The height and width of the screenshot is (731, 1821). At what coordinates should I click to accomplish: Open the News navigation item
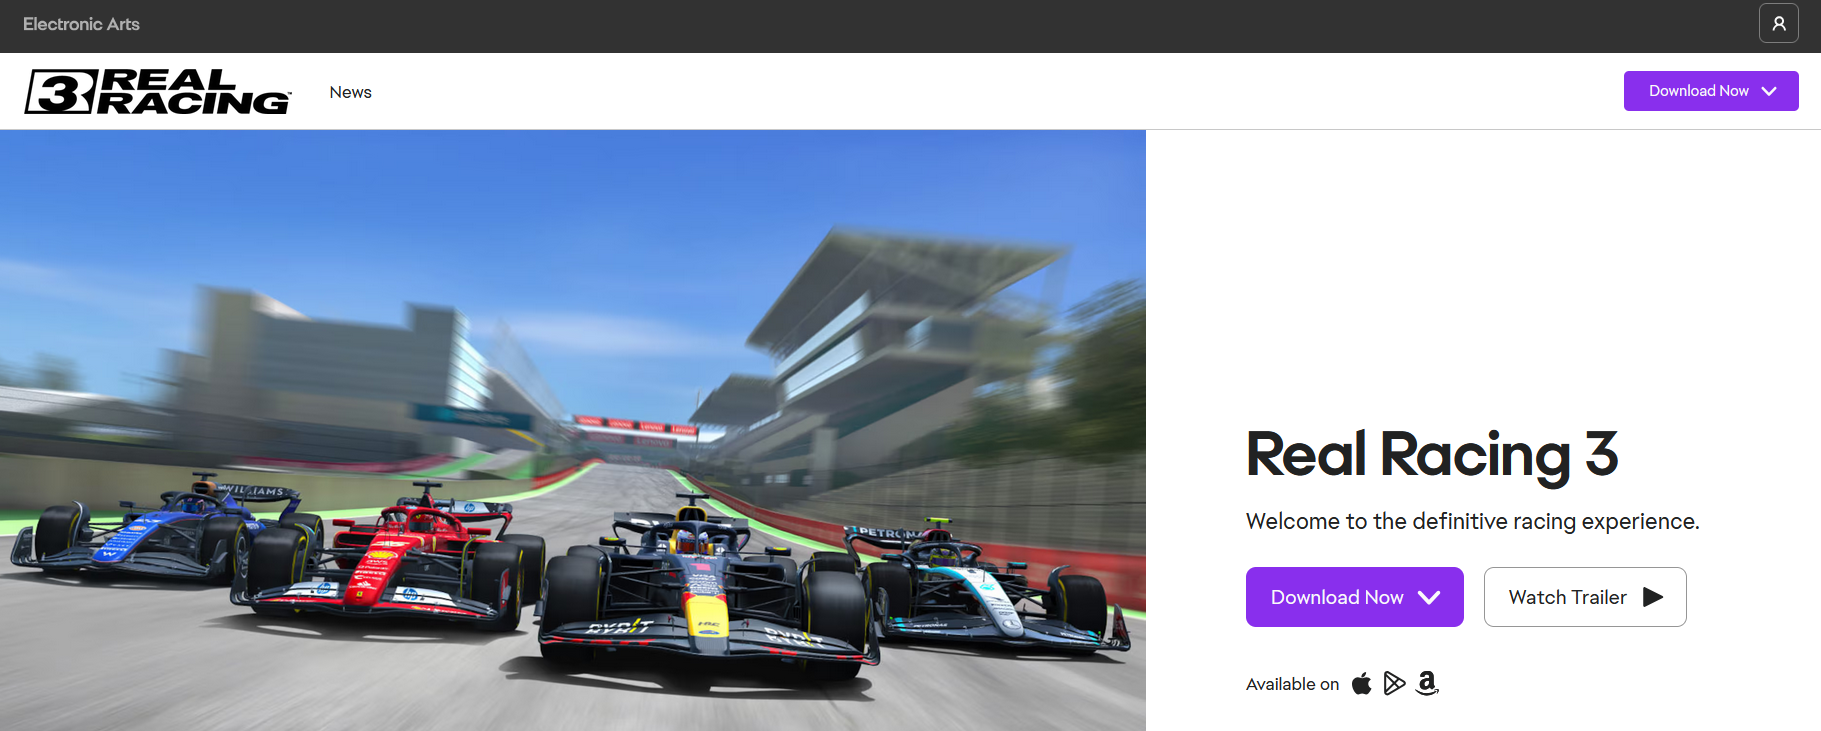(350, 92)
